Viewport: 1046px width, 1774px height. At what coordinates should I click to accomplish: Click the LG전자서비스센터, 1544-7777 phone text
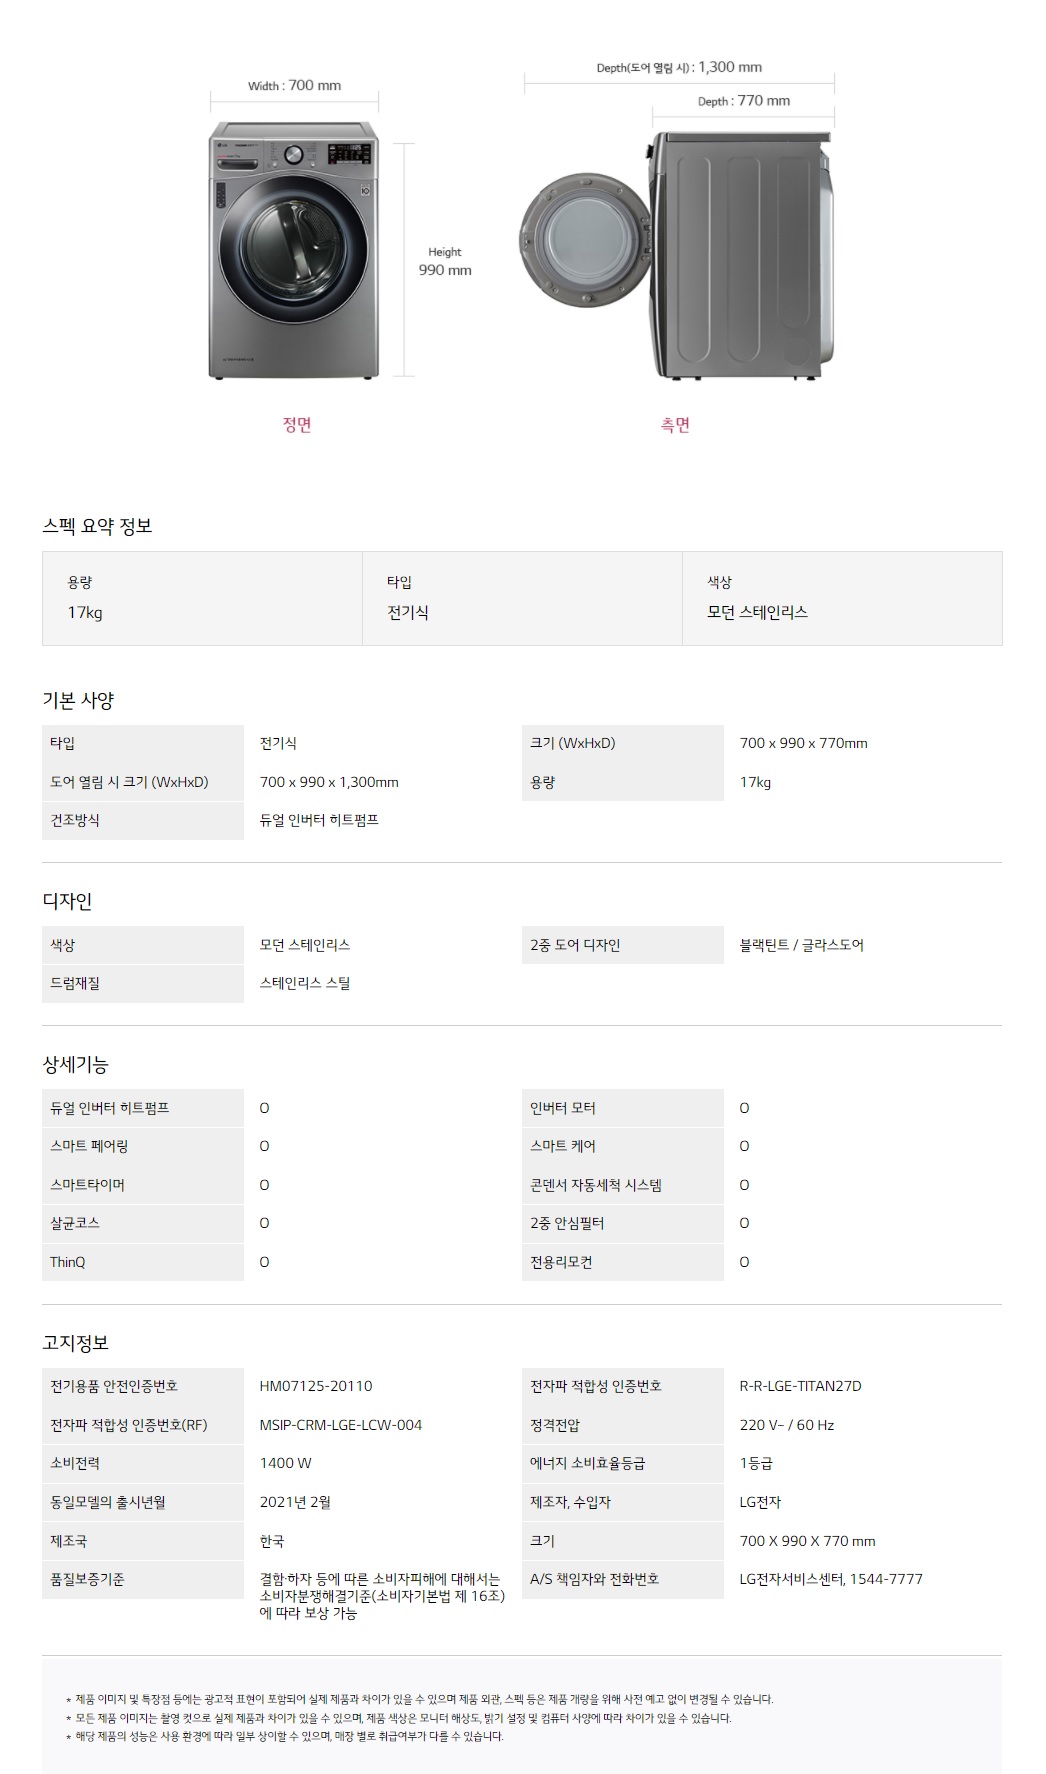pos(831,1579)
